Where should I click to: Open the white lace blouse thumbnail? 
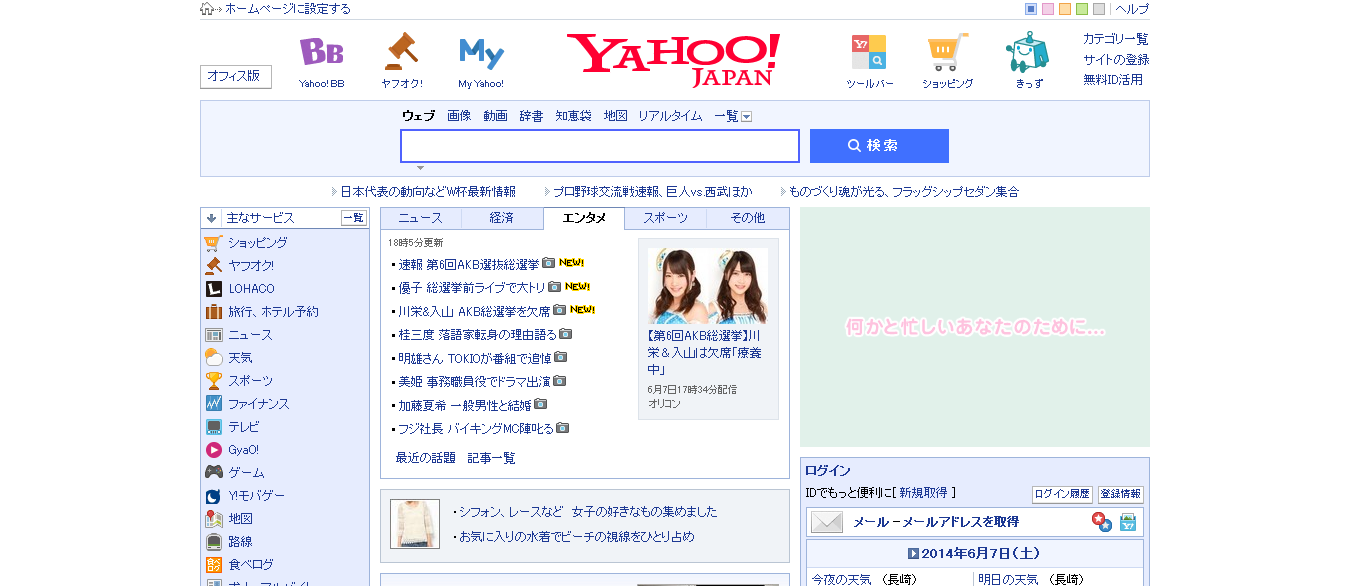coord(415,523)
